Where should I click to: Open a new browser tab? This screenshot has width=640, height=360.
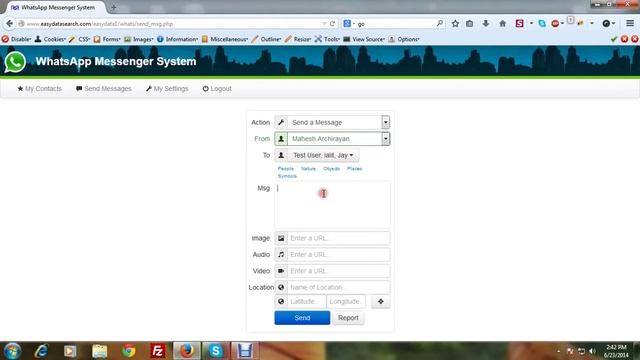[x=114, y=7]
